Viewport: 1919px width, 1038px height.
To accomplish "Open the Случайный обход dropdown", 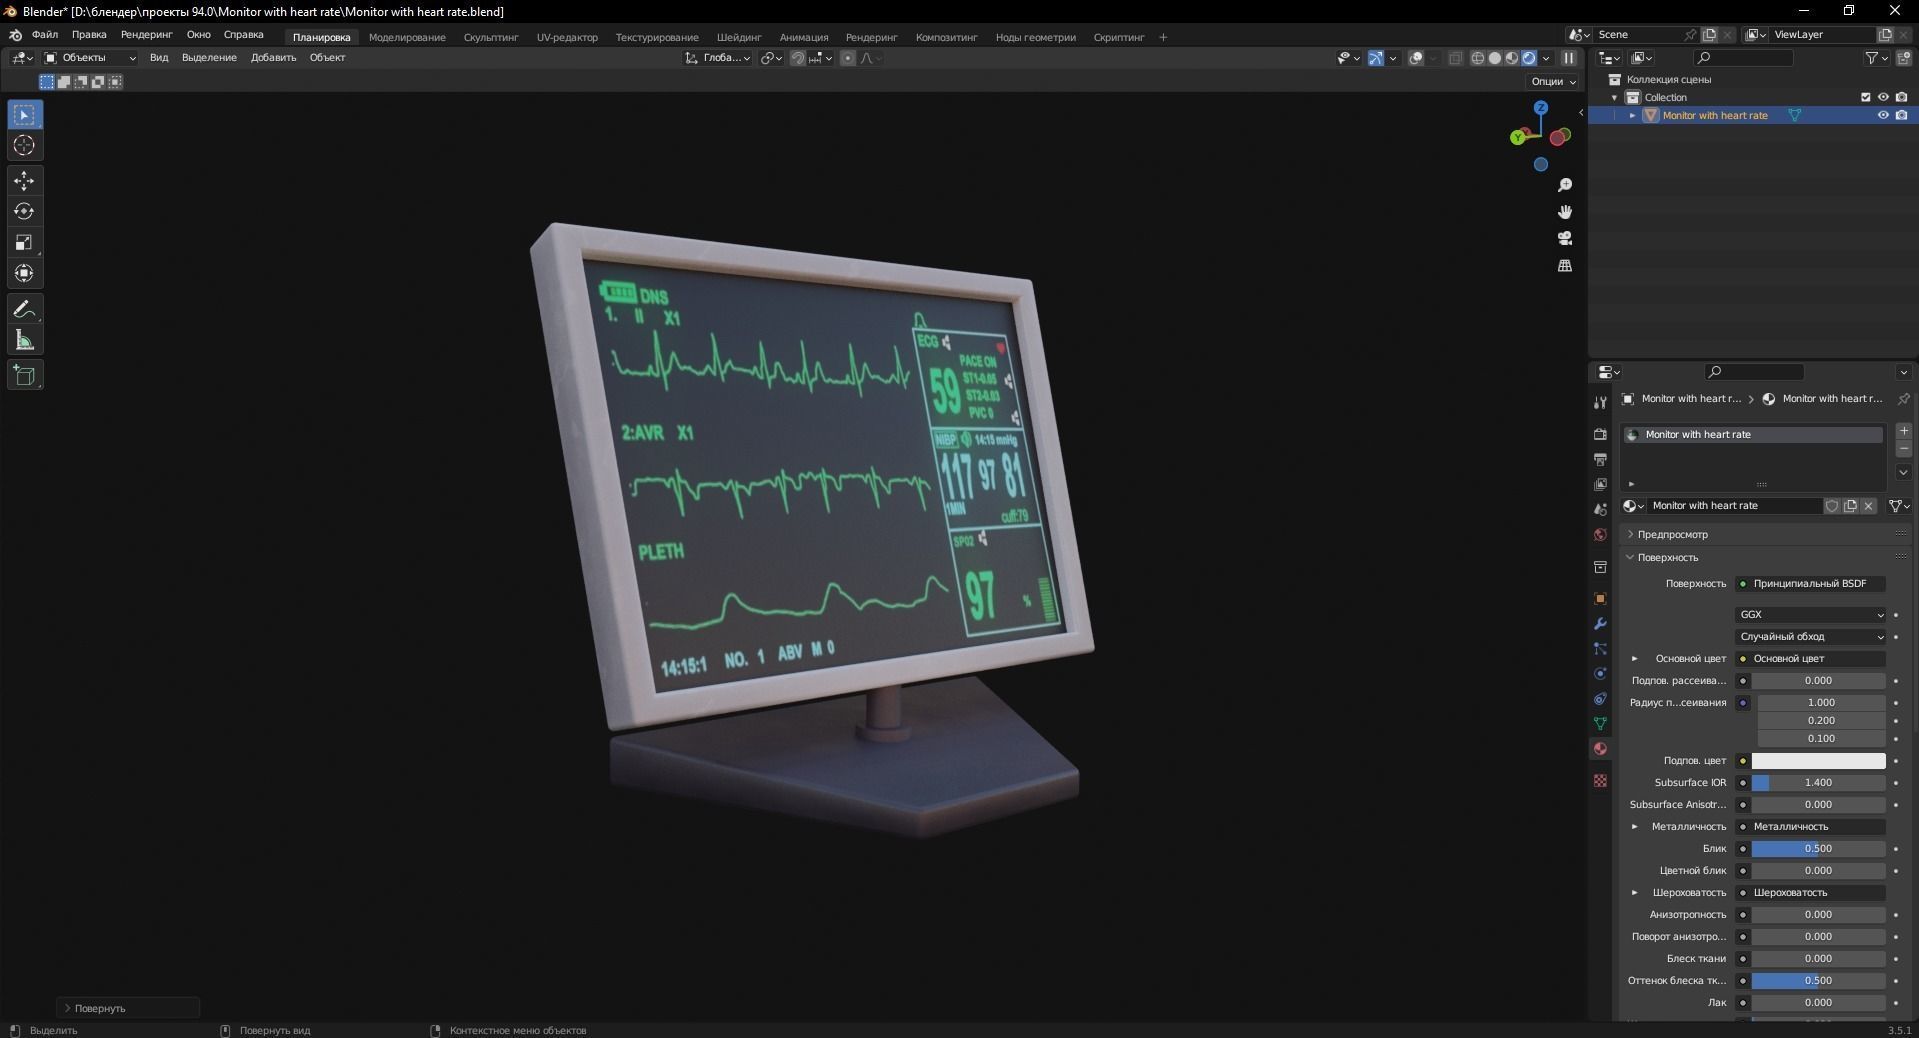I will click(x=1811, y=636).
